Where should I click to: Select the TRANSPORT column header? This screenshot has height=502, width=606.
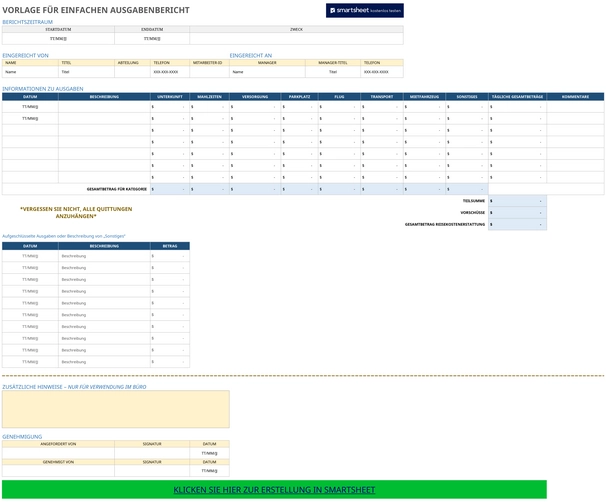click(382, 97)
